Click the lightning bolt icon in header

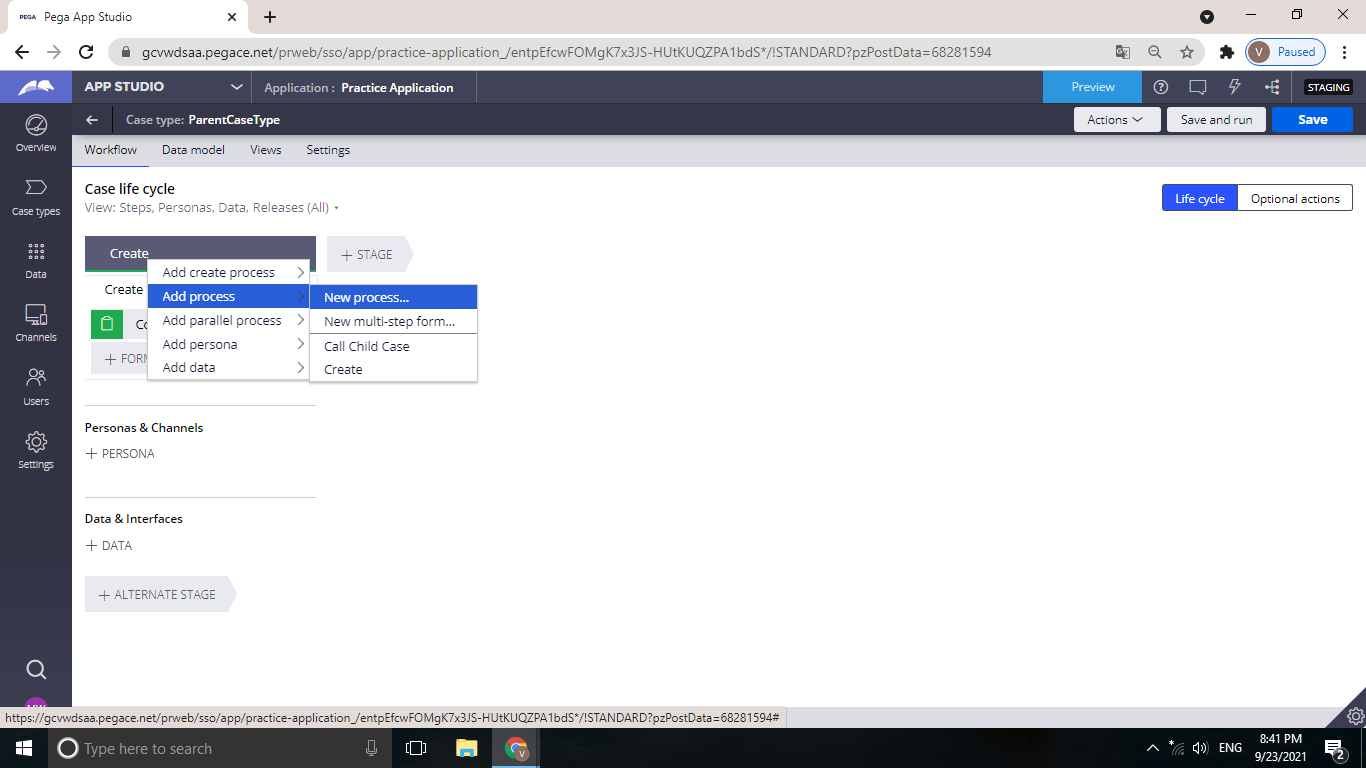(1235, 87)
